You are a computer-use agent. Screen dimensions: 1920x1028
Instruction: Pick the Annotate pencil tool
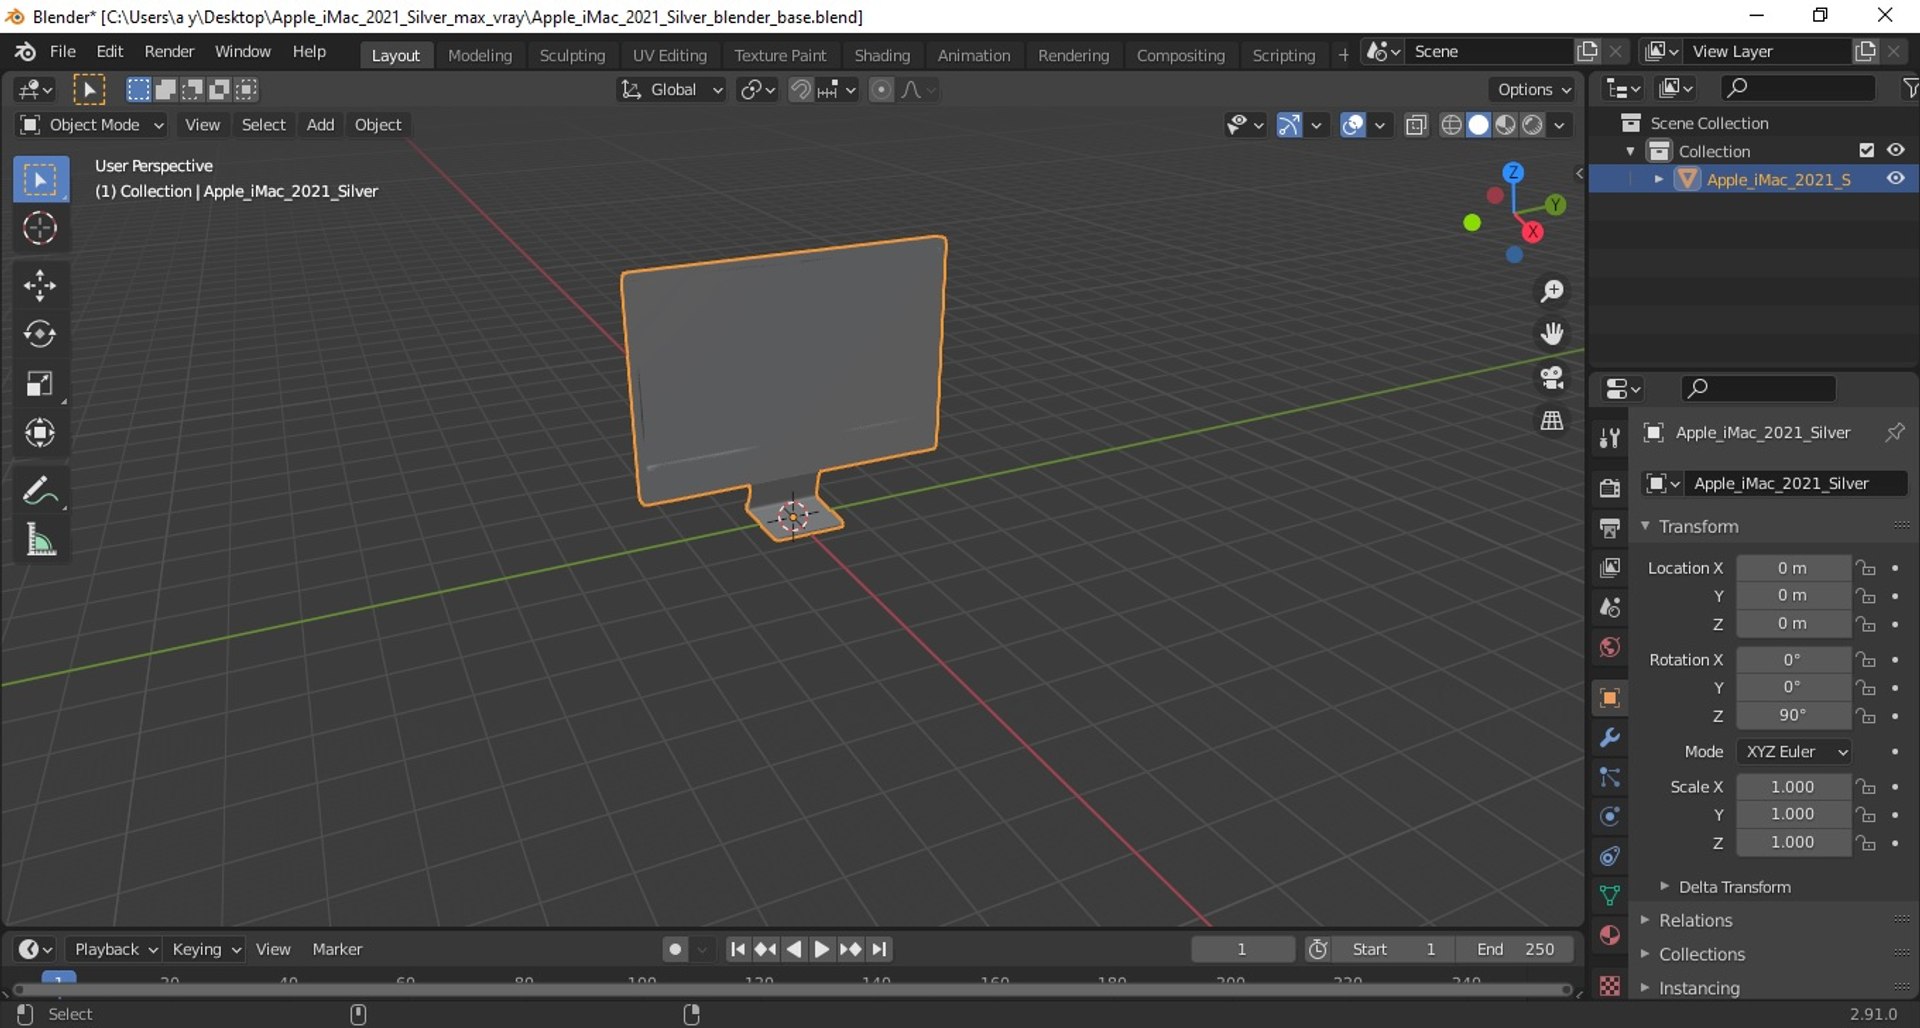click(40, 491)
